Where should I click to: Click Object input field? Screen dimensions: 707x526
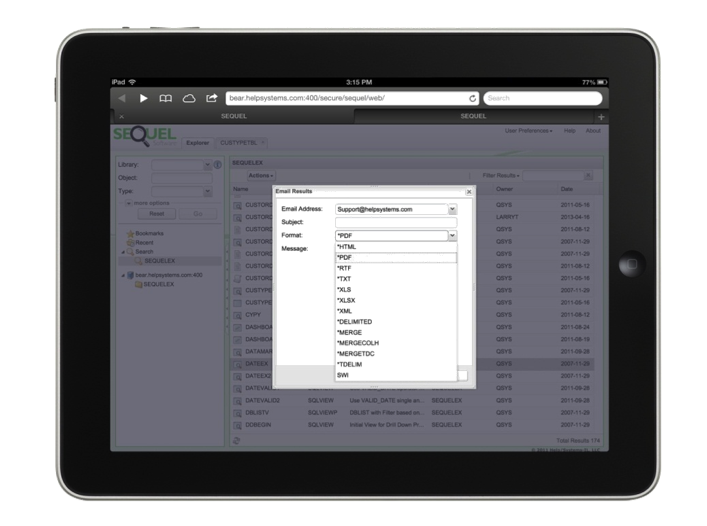pos(181,178)
